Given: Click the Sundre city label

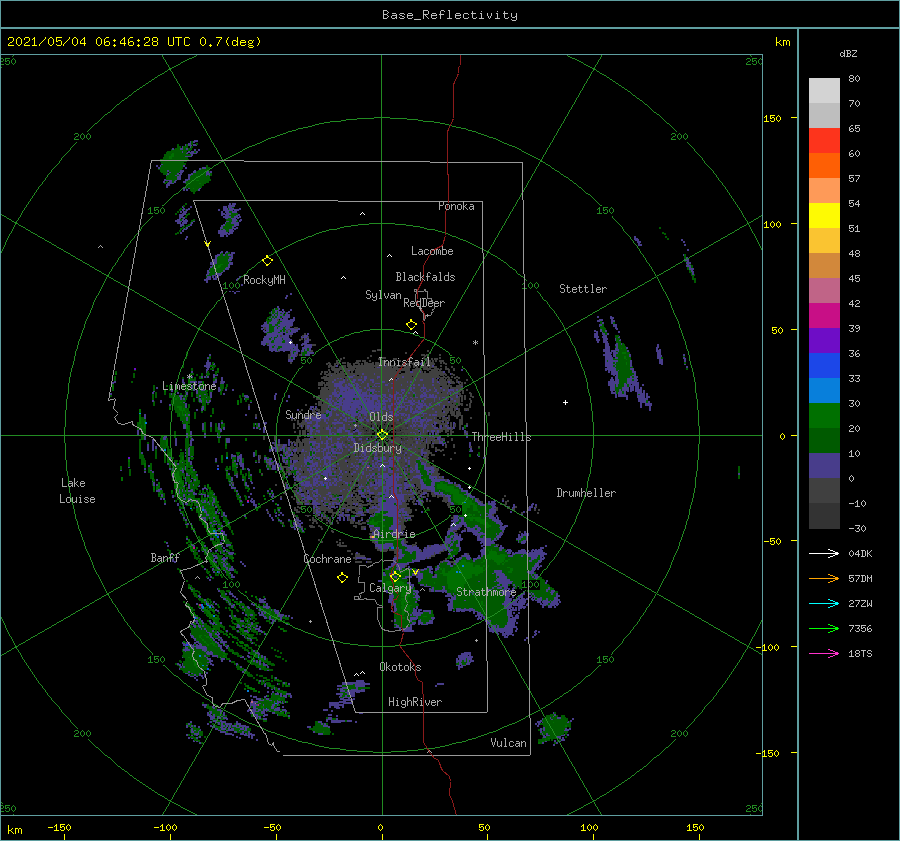Looking at the screenshot, I should pyautogui.click(x=303, y=414).
